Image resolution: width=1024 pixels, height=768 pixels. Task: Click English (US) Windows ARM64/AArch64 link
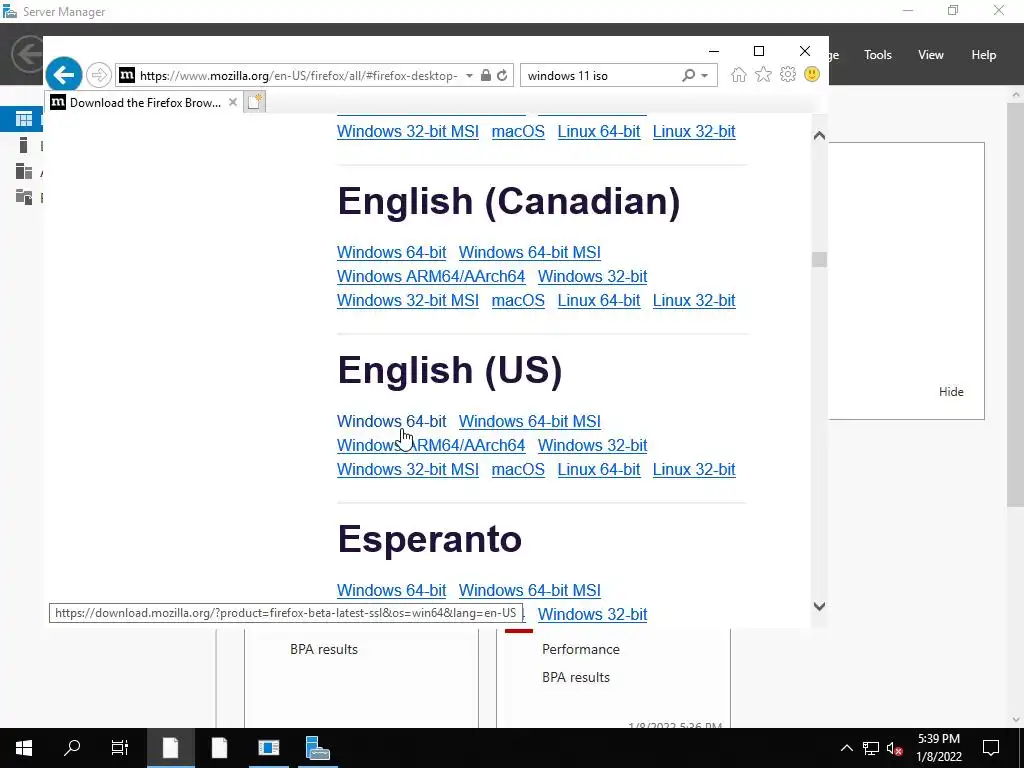coord(431,445)
